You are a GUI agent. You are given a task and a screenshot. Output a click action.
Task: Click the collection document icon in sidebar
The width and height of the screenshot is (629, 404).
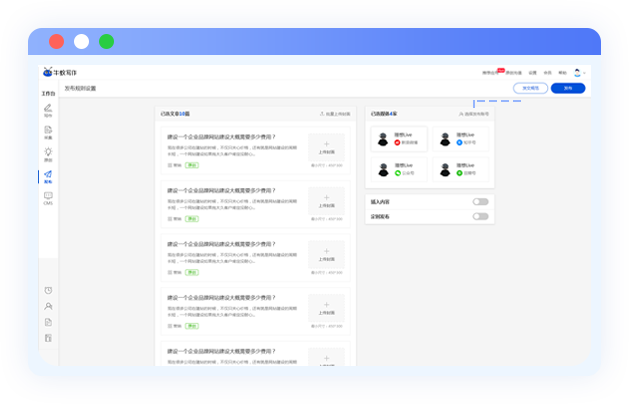click(x=48, y=130)
